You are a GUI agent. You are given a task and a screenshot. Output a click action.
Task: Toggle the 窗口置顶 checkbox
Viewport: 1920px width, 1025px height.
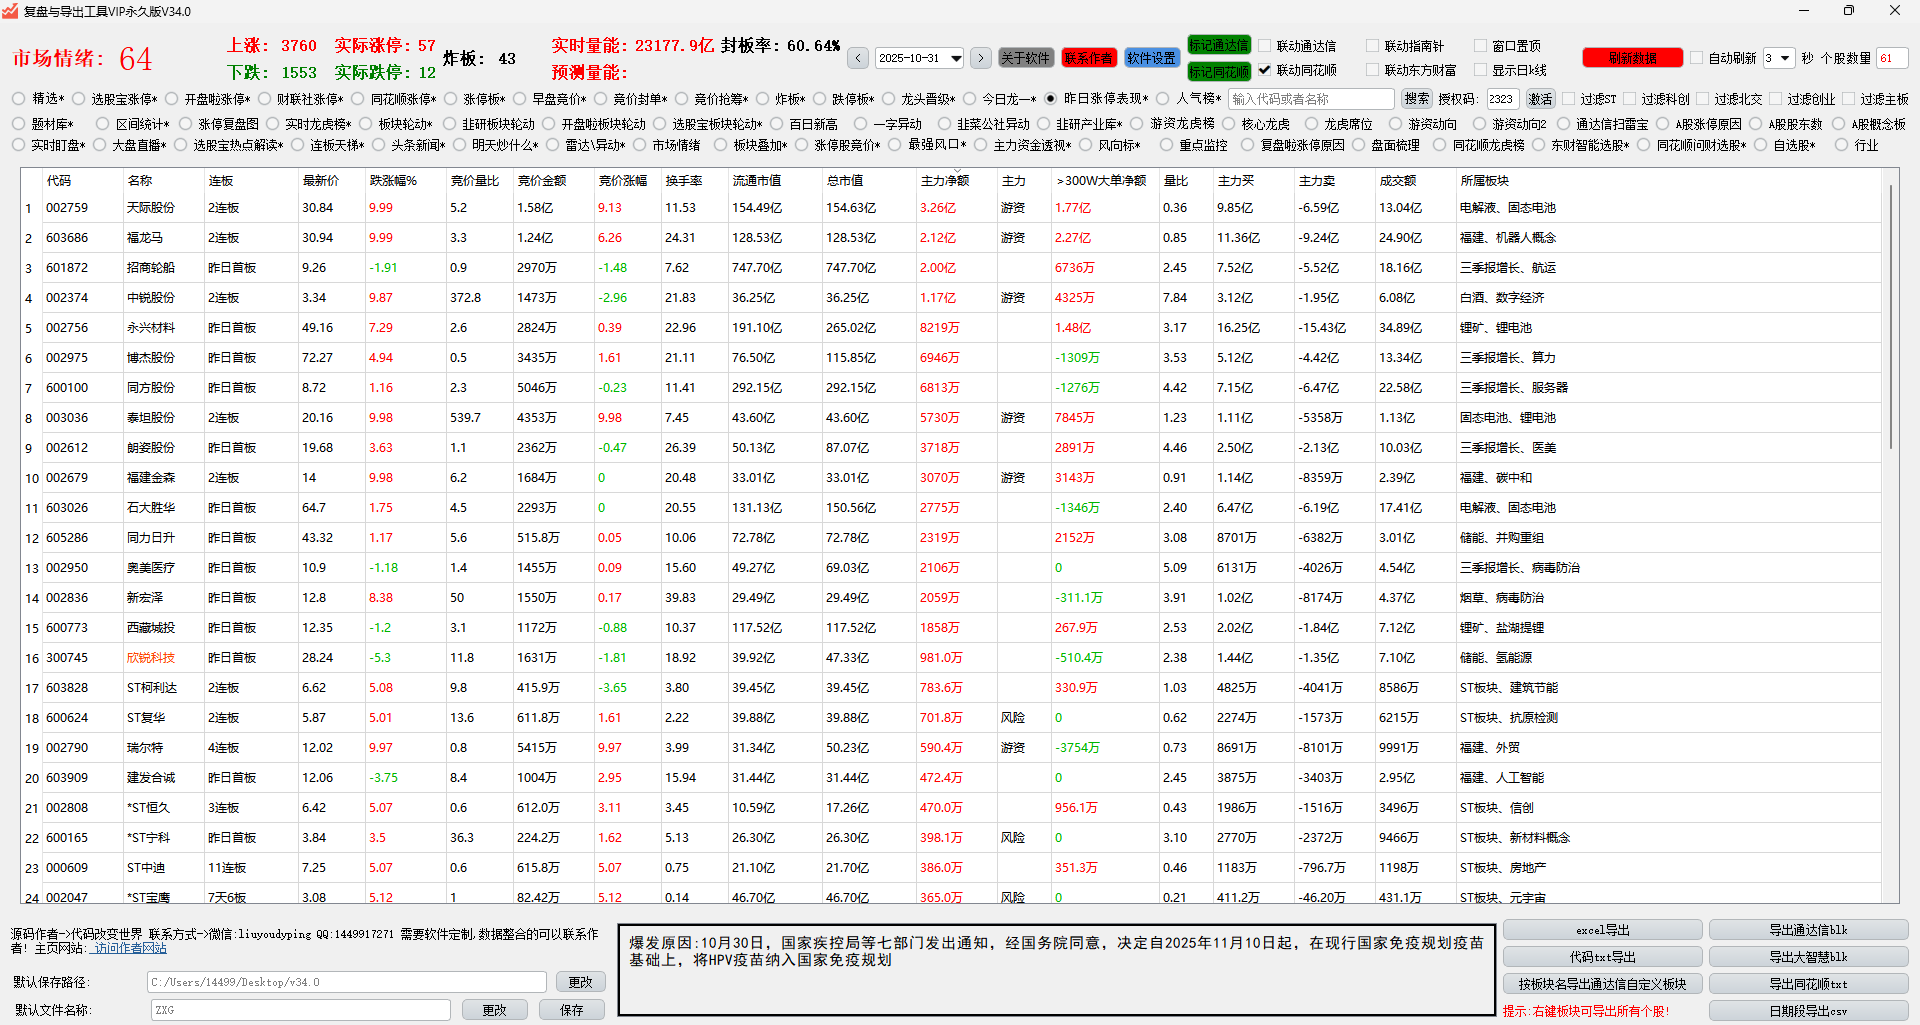tap(1481, 46)
